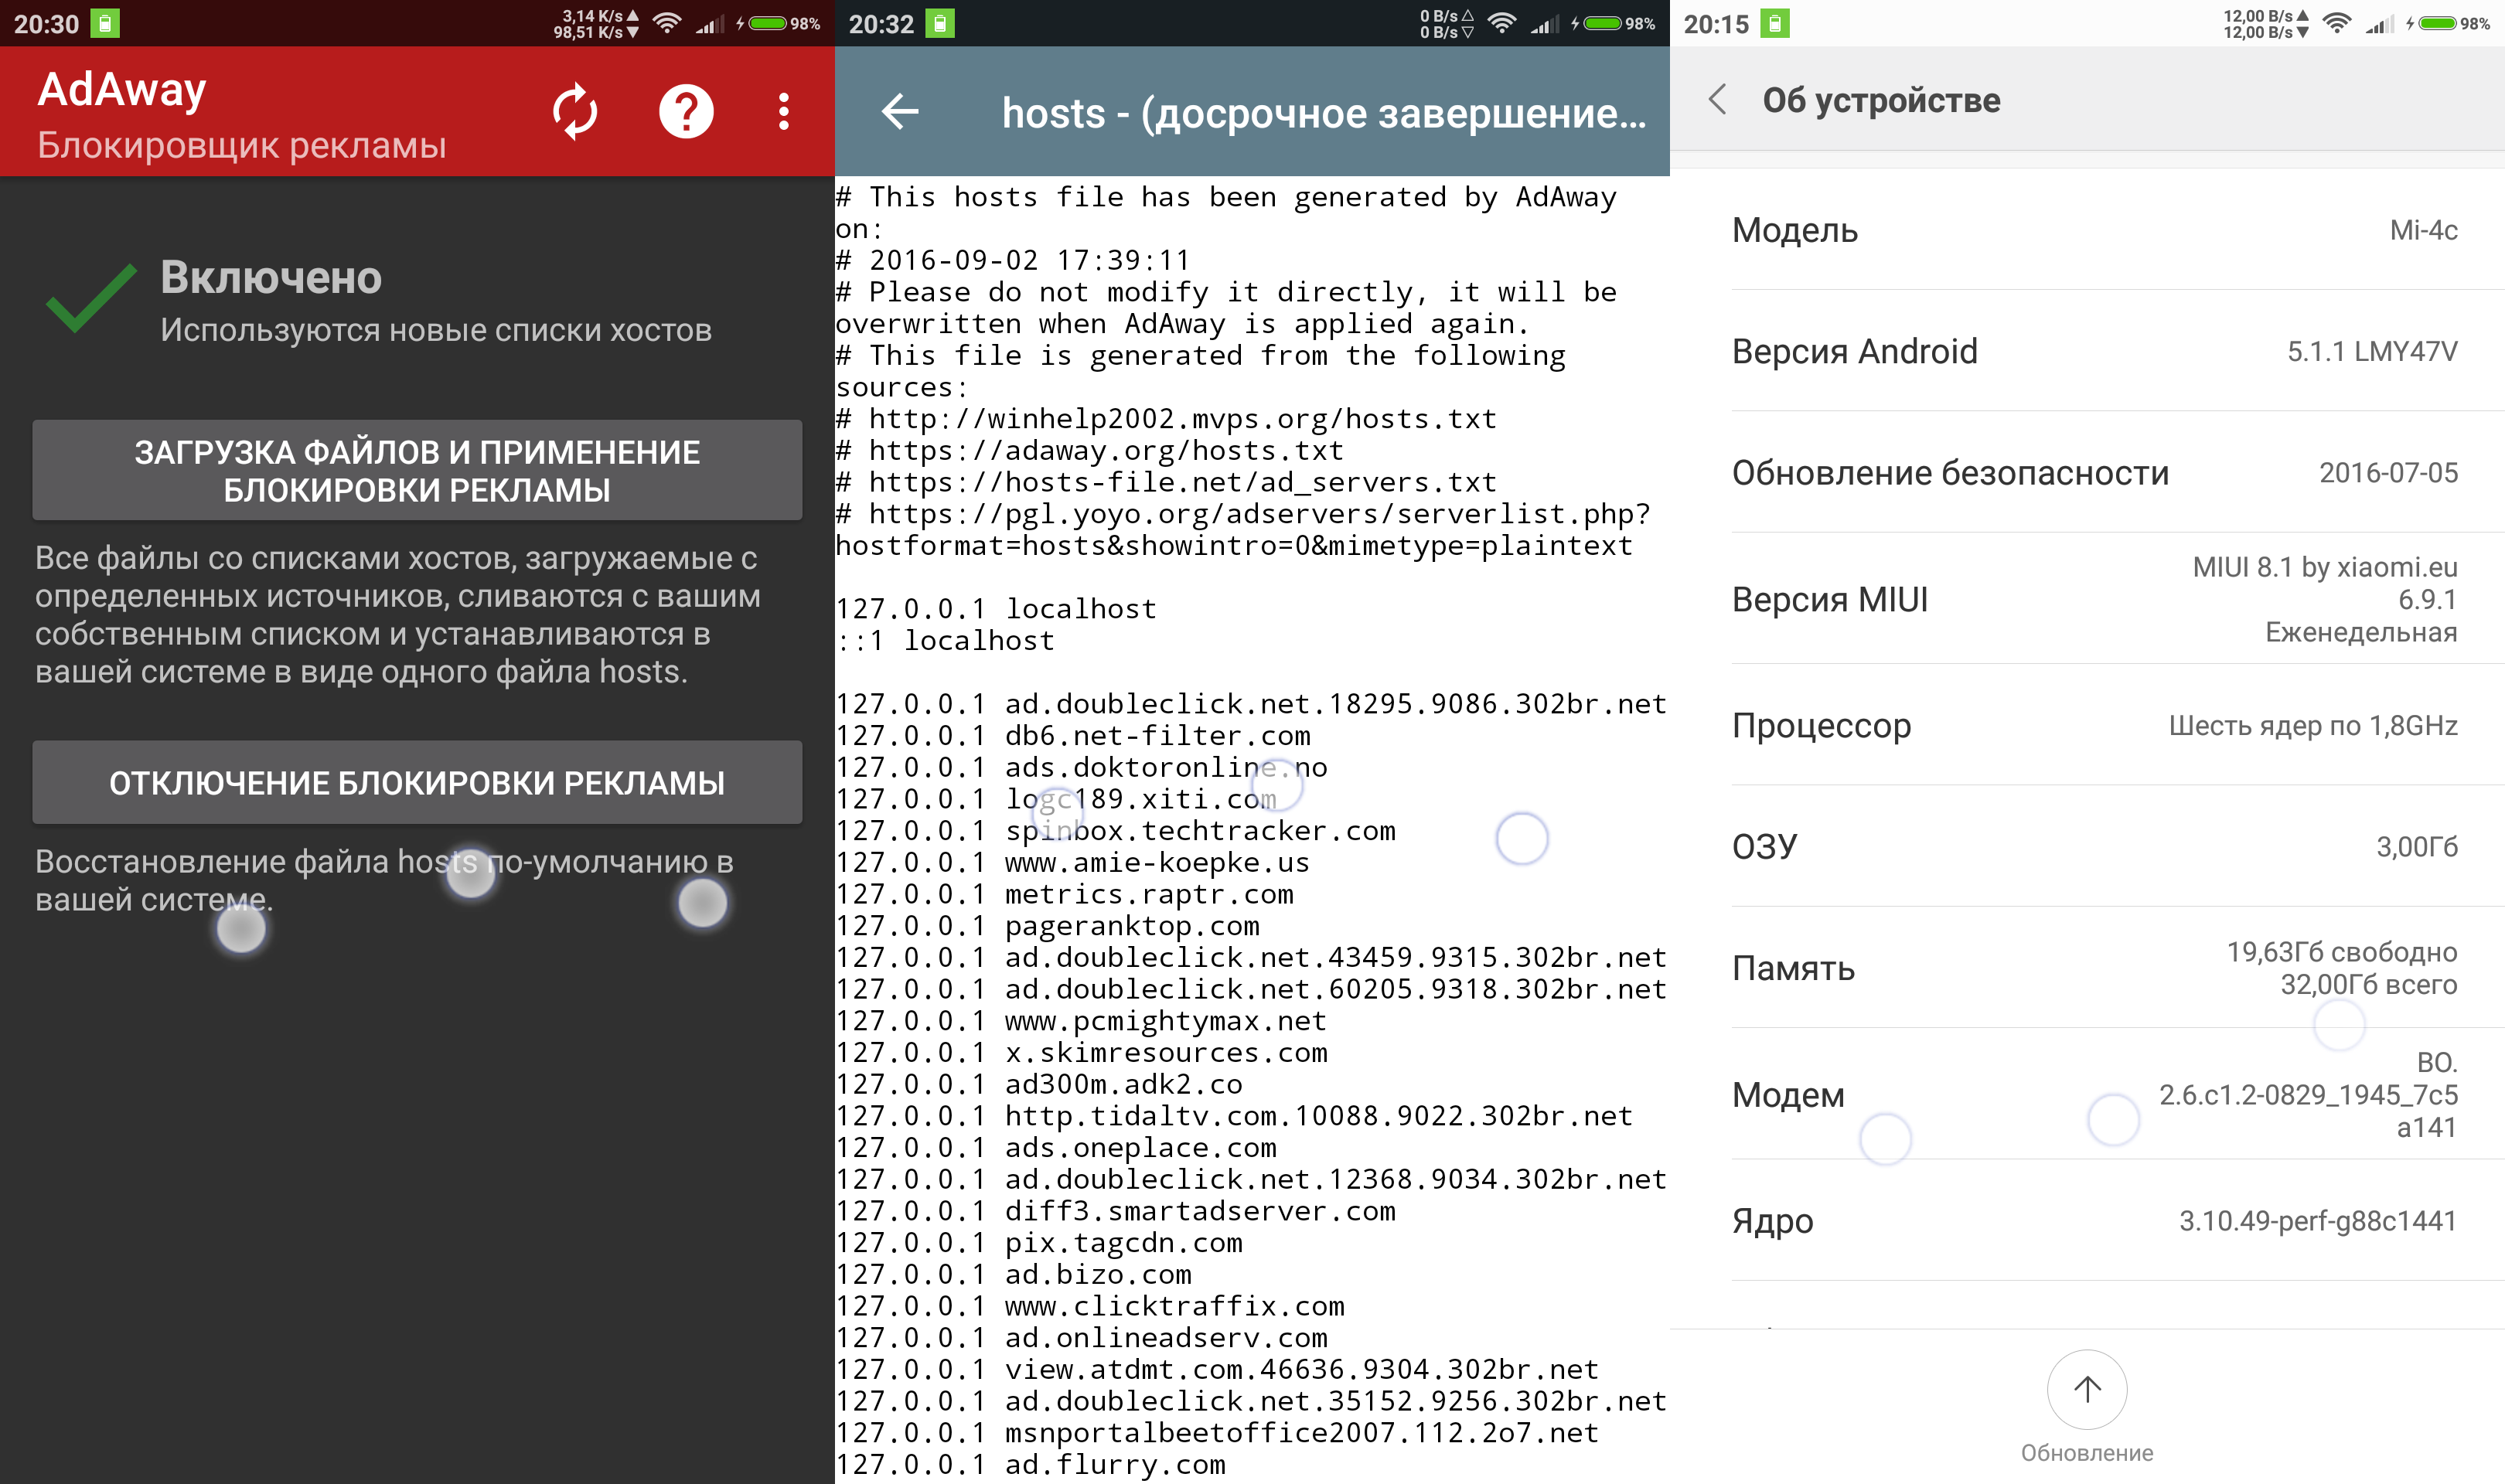Open AdAway help question mark icon
The image size is (2505, 1484).
pos(686,111)
